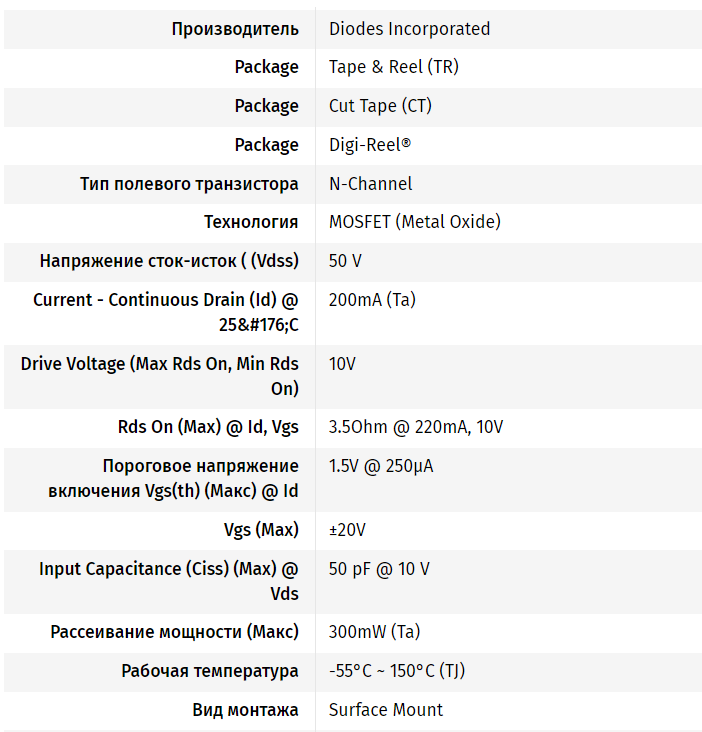Image resolution: width=702 pixels, height=732 pixels.
Task: Click the Cut Tape (CT) package value
Action: tap(380, 106)
